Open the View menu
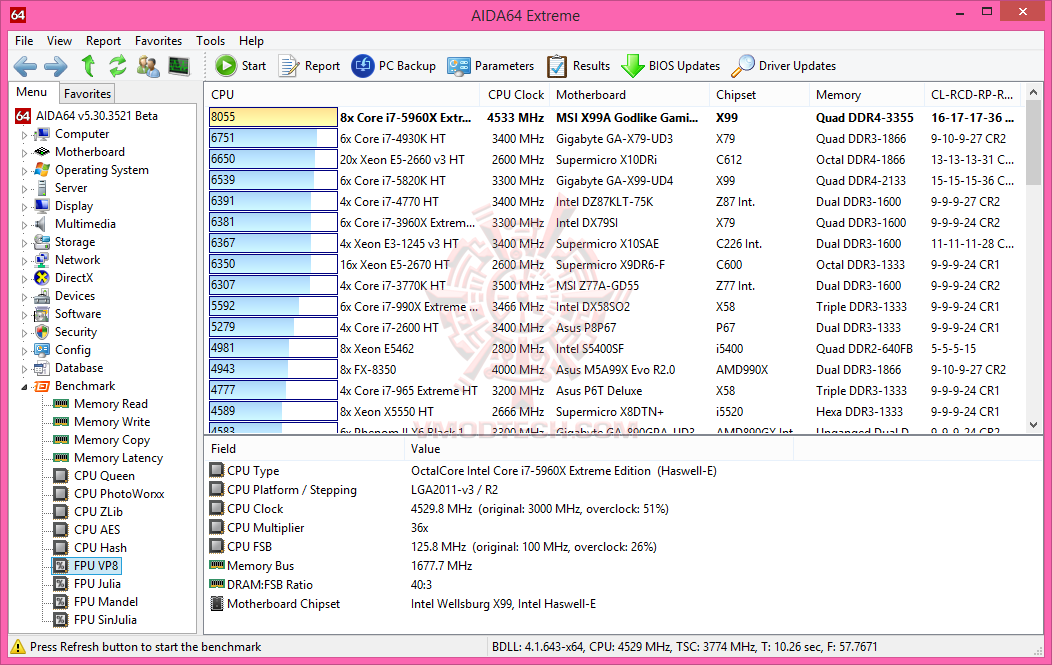This screenshot has height=665, width=1052. (59, 41)
